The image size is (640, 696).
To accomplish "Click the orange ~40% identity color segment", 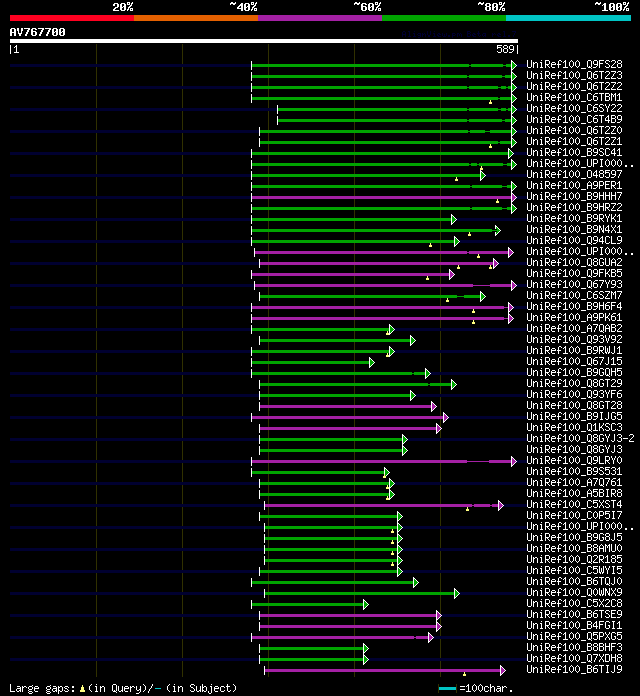I will [x=196, y=18].
